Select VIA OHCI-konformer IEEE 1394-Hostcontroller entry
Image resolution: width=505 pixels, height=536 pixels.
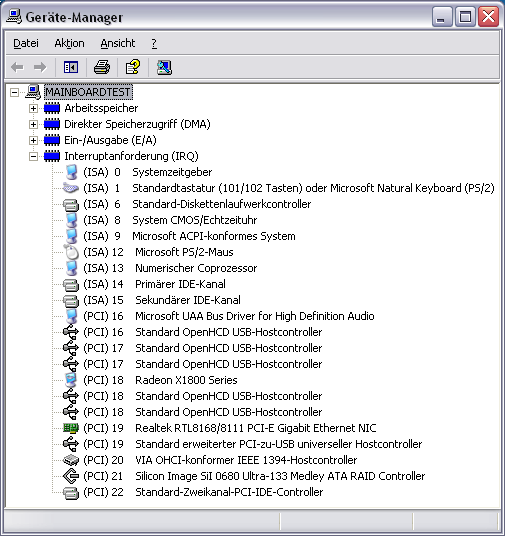(246, 460)
